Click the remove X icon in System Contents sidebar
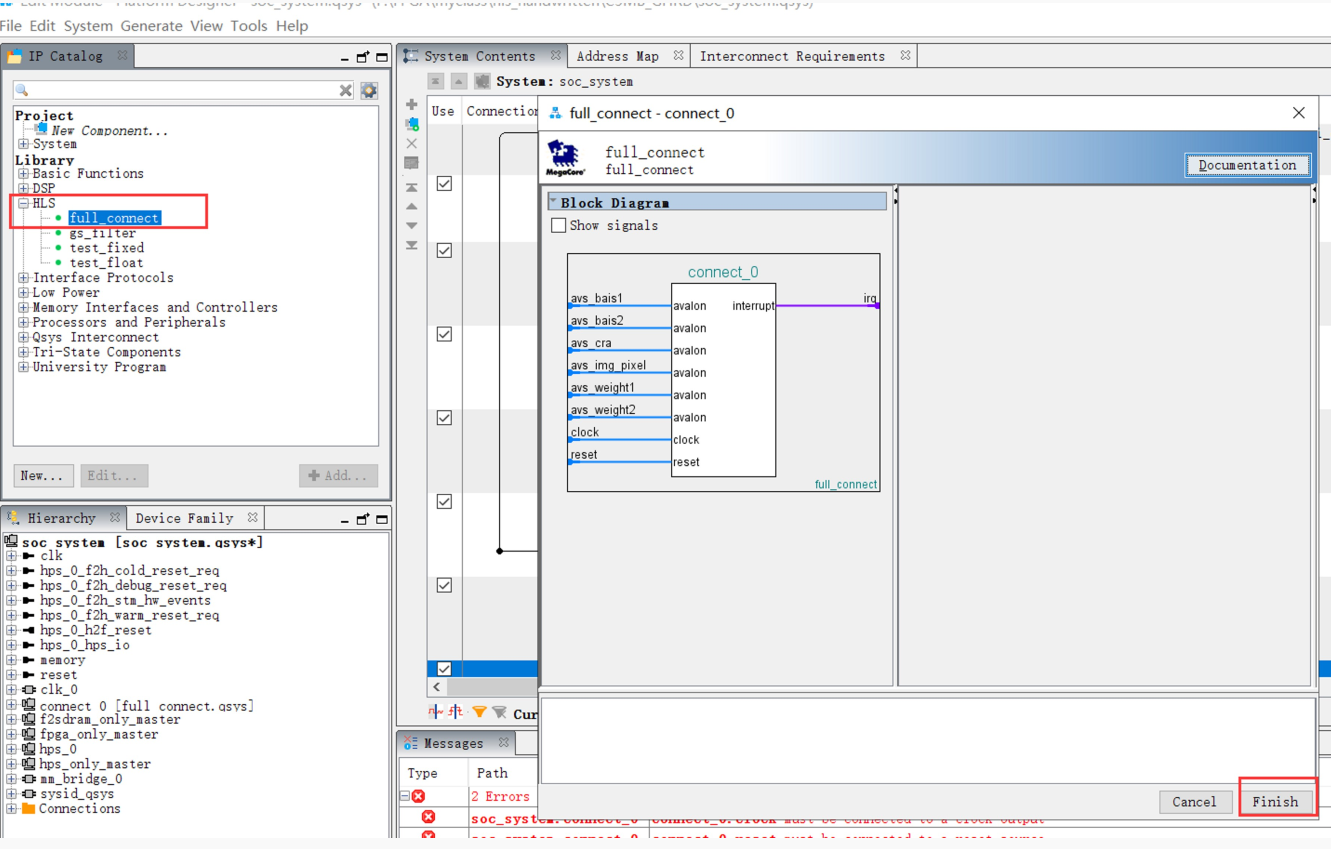Image resolution: width=1331 pixels, height=849 pixels. [411, 144]
